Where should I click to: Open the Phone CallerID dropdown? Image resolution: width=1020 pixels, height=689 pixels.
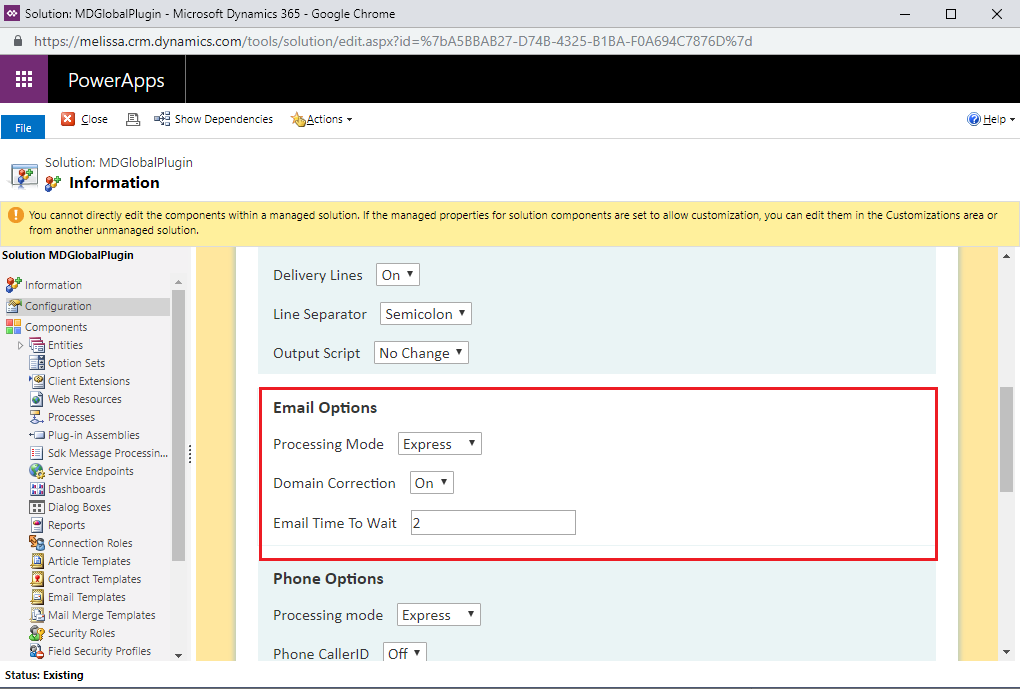[x=405, y=652]
